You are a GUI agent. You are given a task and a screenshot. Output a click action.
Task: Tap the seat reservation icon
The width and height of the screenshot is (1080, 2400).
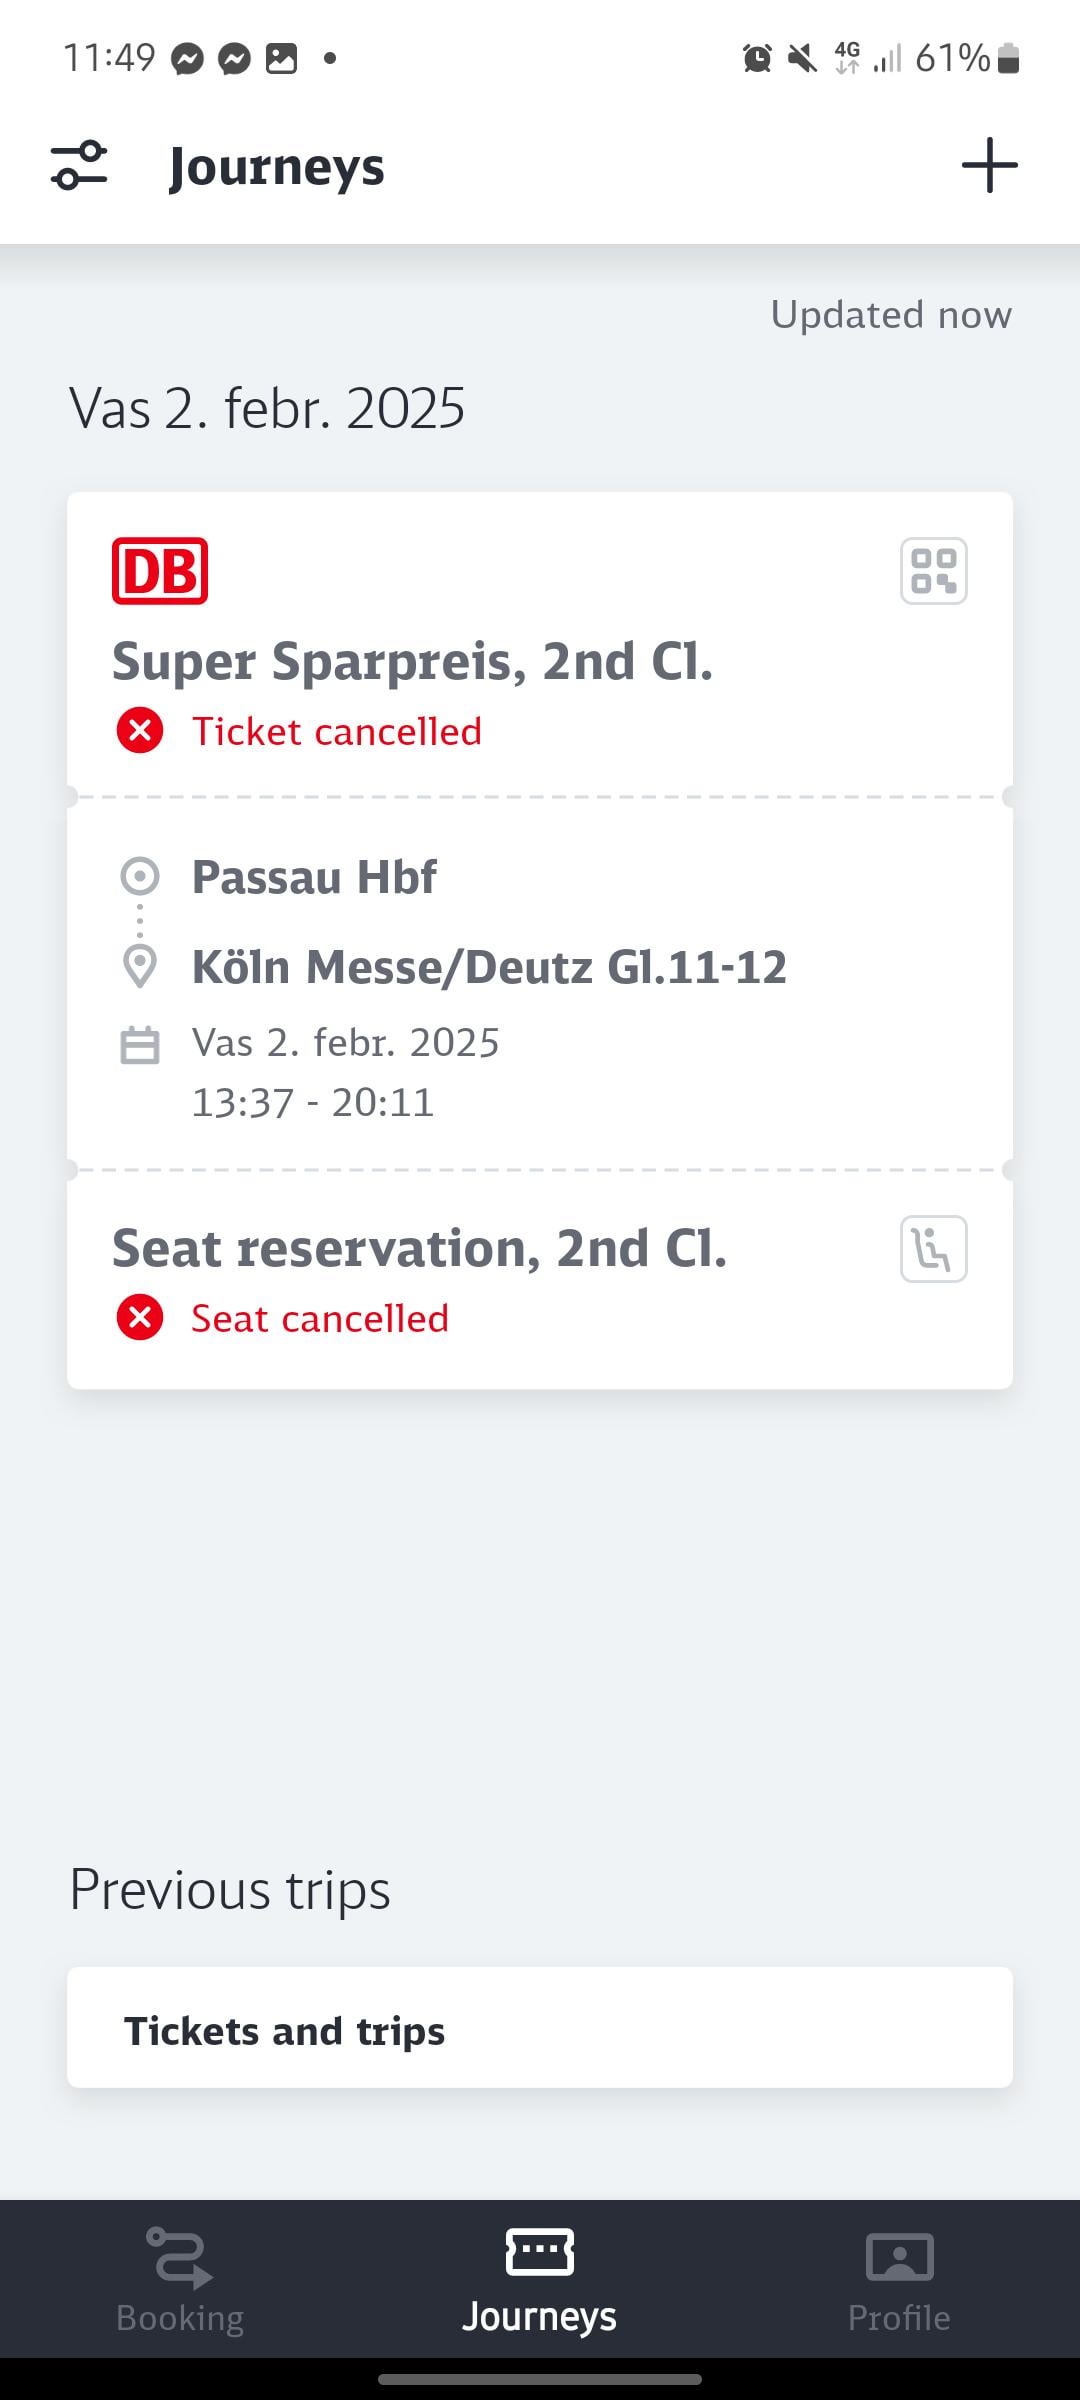[x=933, y=1249]
